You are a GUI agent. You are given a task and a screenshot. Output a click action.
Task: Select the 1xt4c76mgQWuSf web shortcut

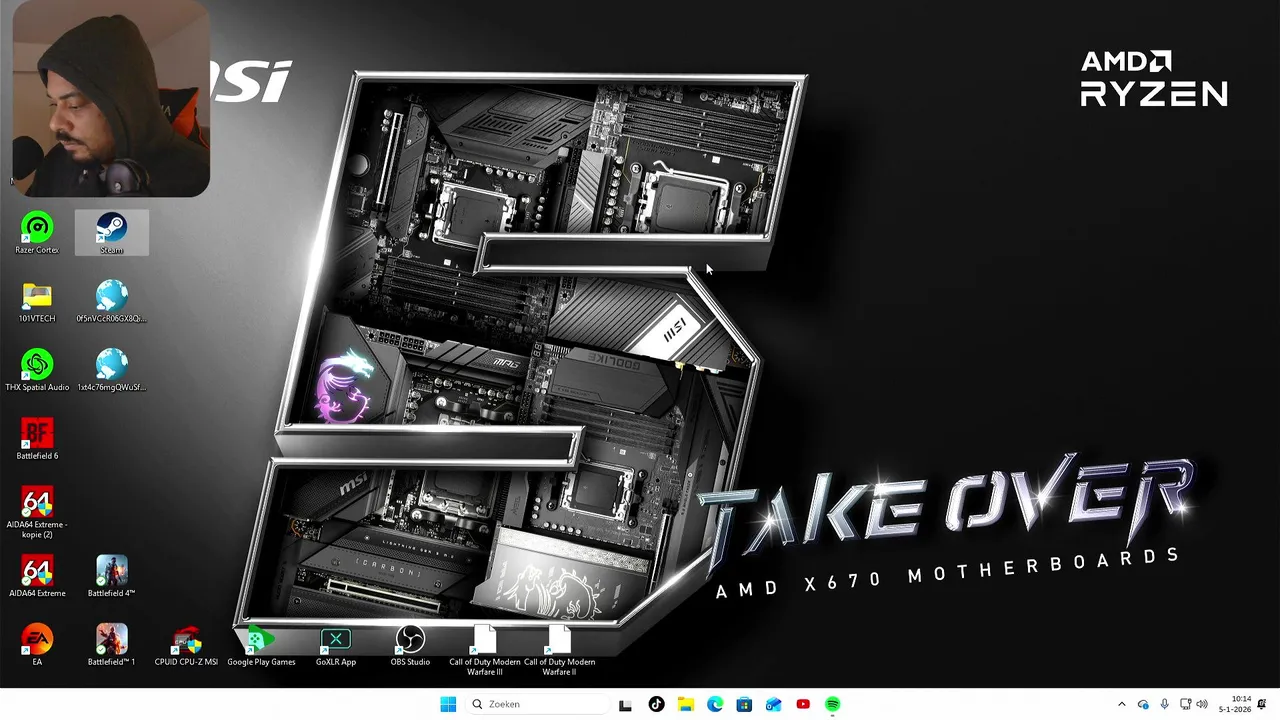click(x=111, y=371)
